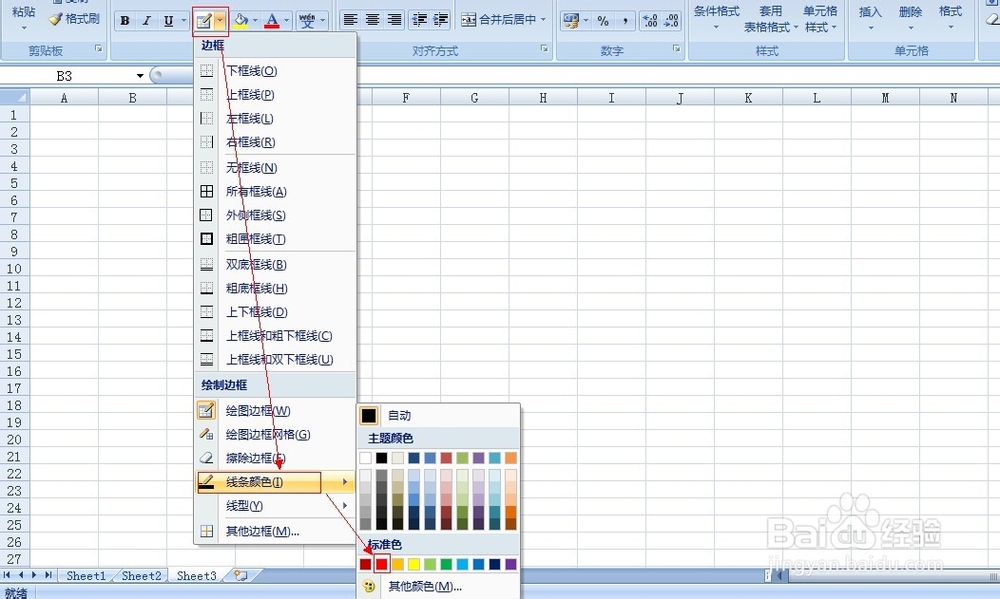Toggle italic formatting button
Viewport: 1000px width, 599px height.
(147, 20)
